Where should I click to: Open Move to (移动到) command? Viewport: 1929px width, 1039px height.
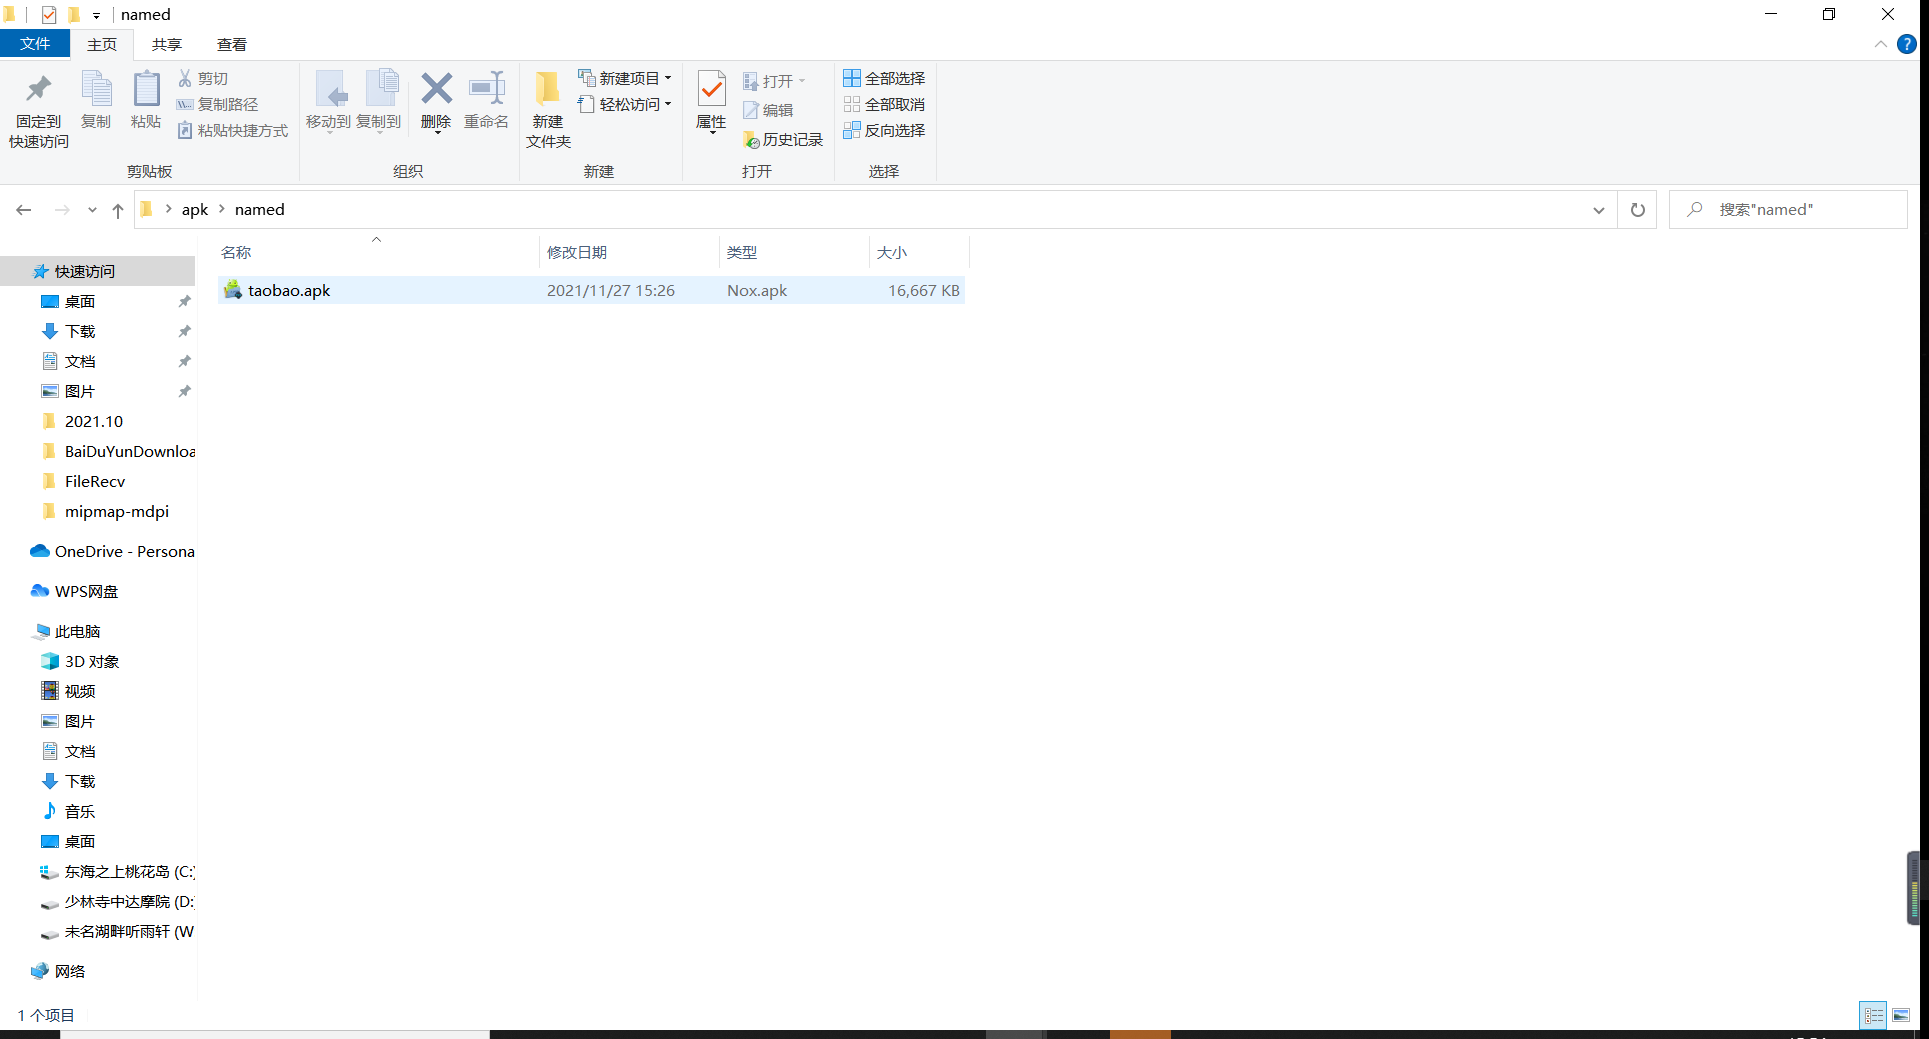329,100
